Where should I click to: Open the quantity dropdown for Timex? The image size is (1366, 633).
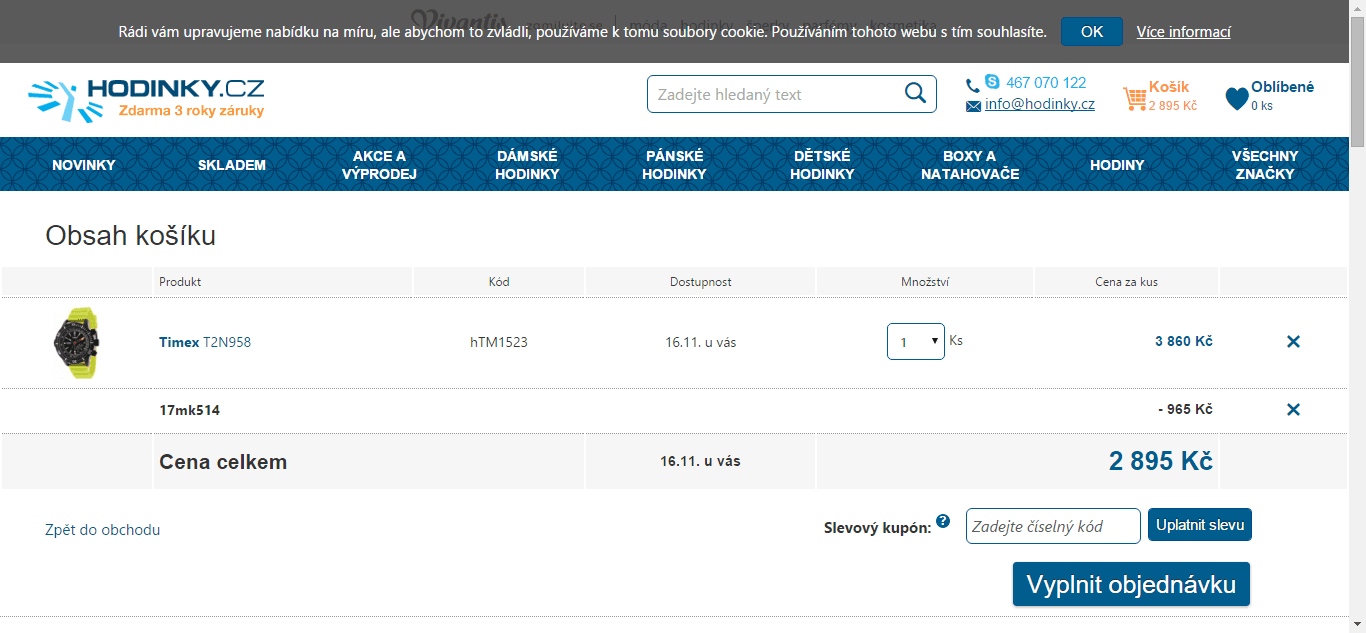(x=915, y=342)
